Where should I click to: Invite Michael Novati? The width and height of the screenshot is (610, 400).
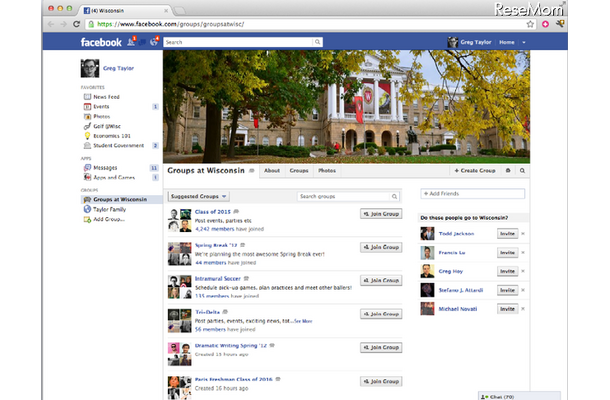point(507,309)
